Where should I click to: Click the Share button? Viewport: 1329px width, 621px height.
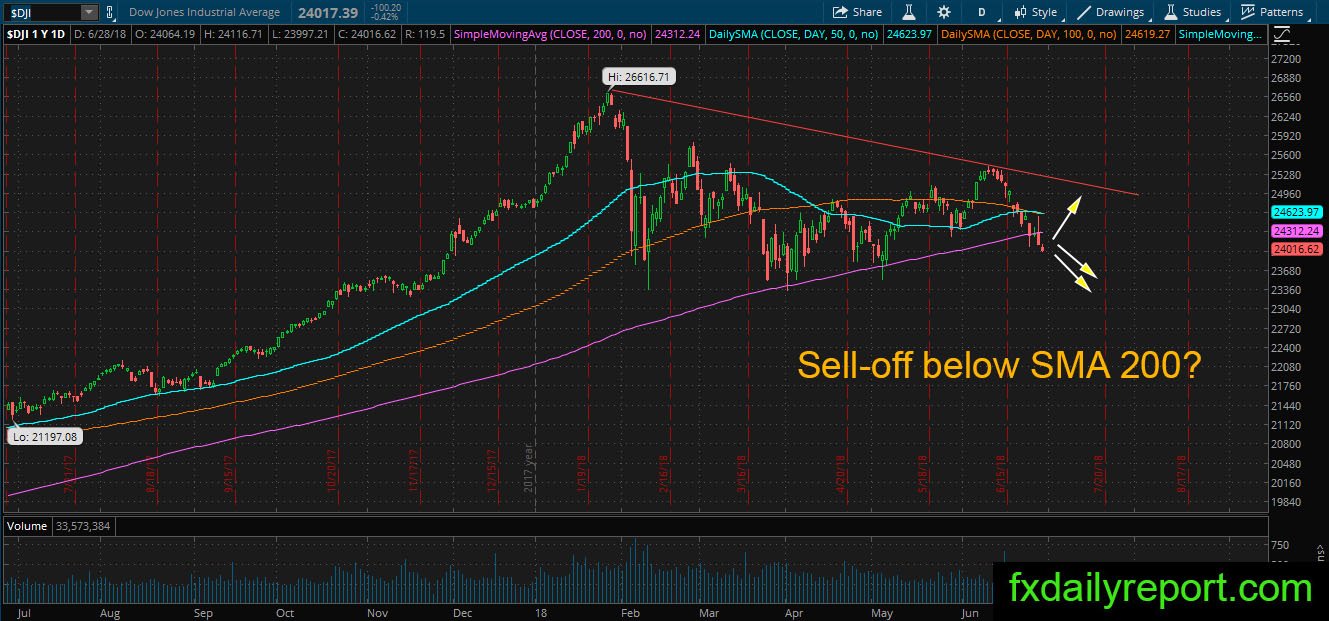pyautogui.click(x=857, y=12)
